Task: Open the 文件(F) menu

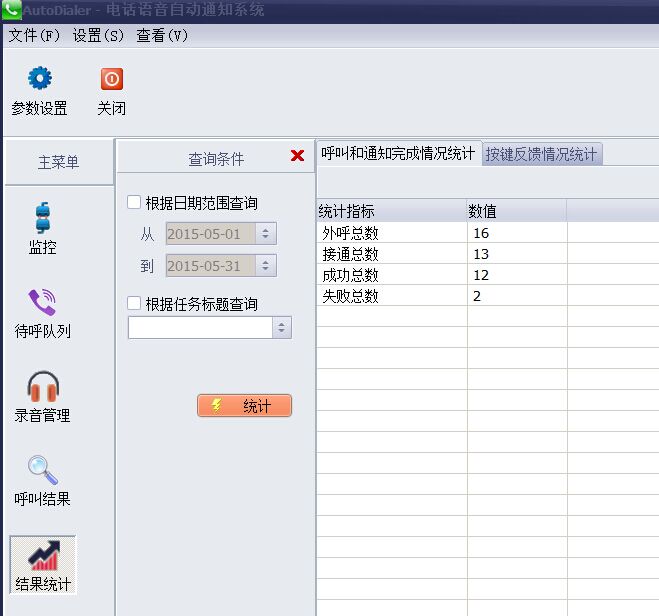Action: point(34,35)
